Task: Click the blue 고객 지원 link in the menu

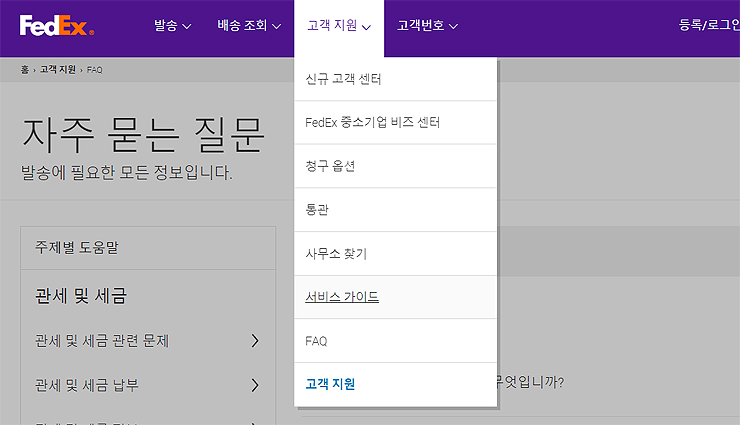Action: (330, 384)
